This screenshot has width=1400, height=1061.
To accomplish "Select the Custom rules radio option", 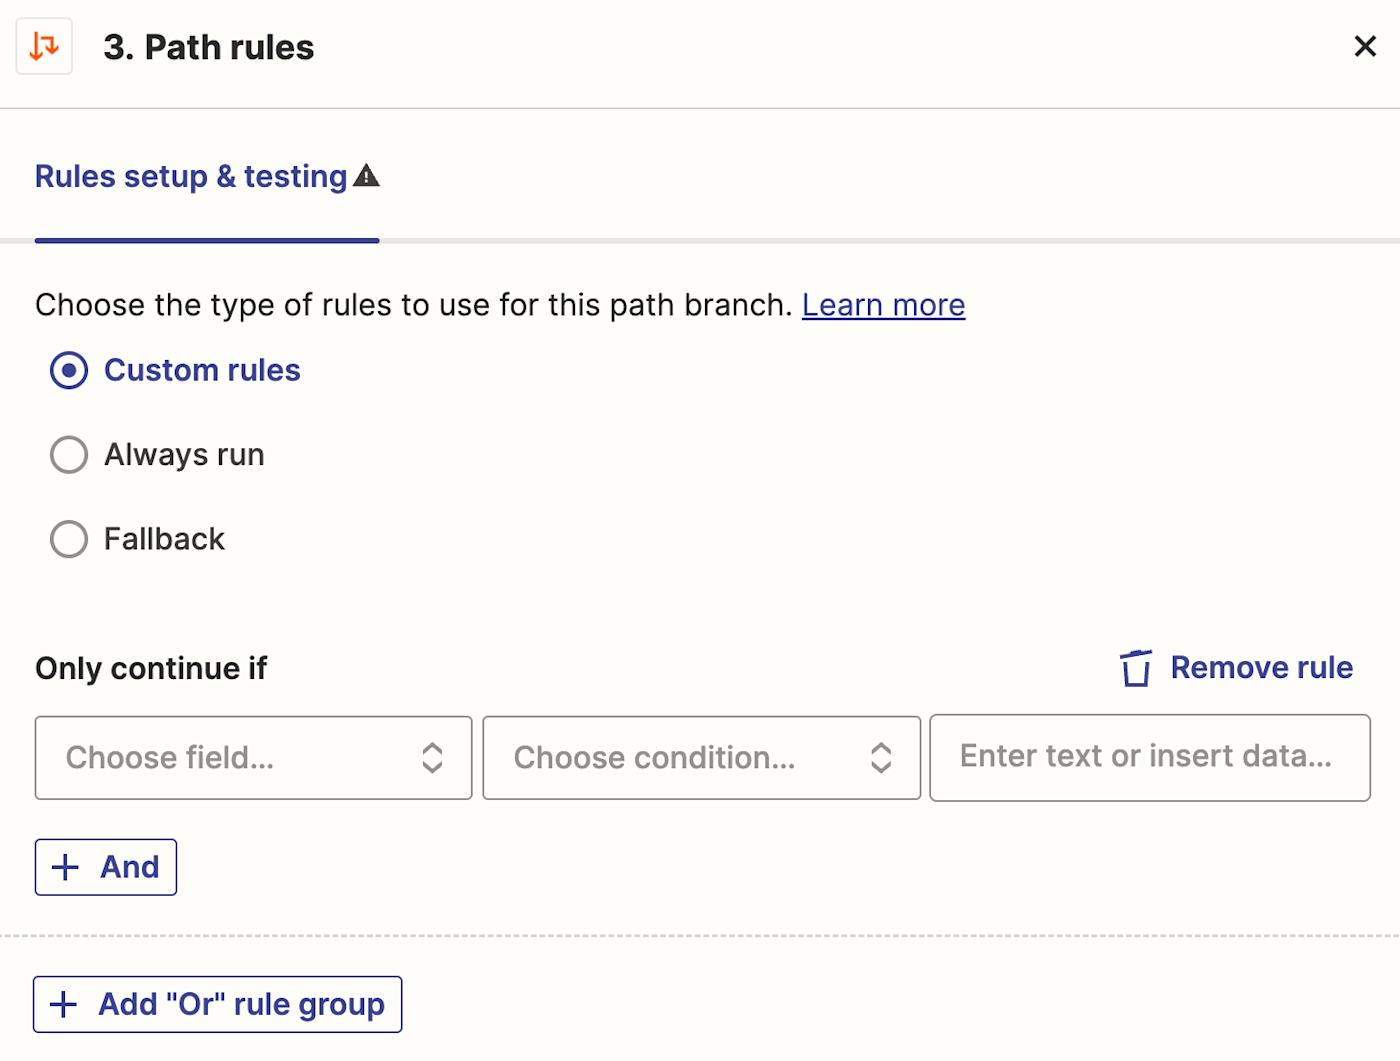I will tap(69, 371).
